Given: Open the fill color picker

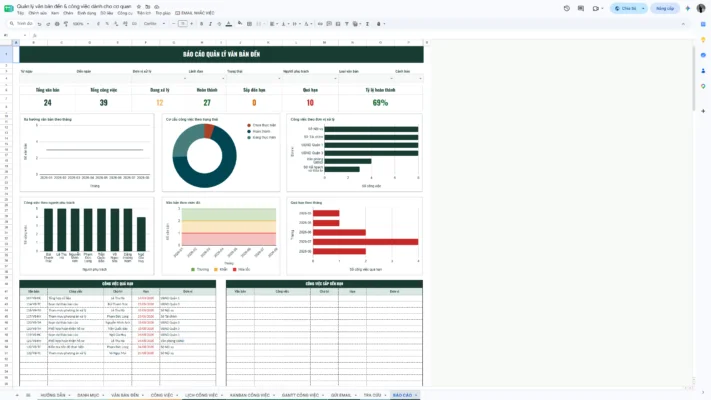Looking at the screenshot, I should click(x=240, y=24).
